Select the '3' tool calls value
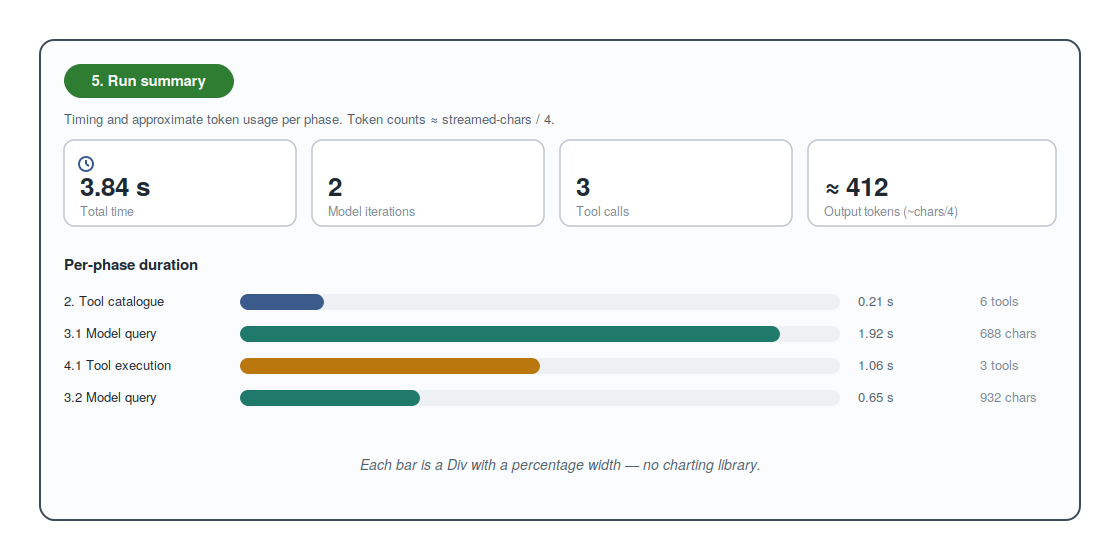This screenshot has height=560, width=1120. coord(583,187)
